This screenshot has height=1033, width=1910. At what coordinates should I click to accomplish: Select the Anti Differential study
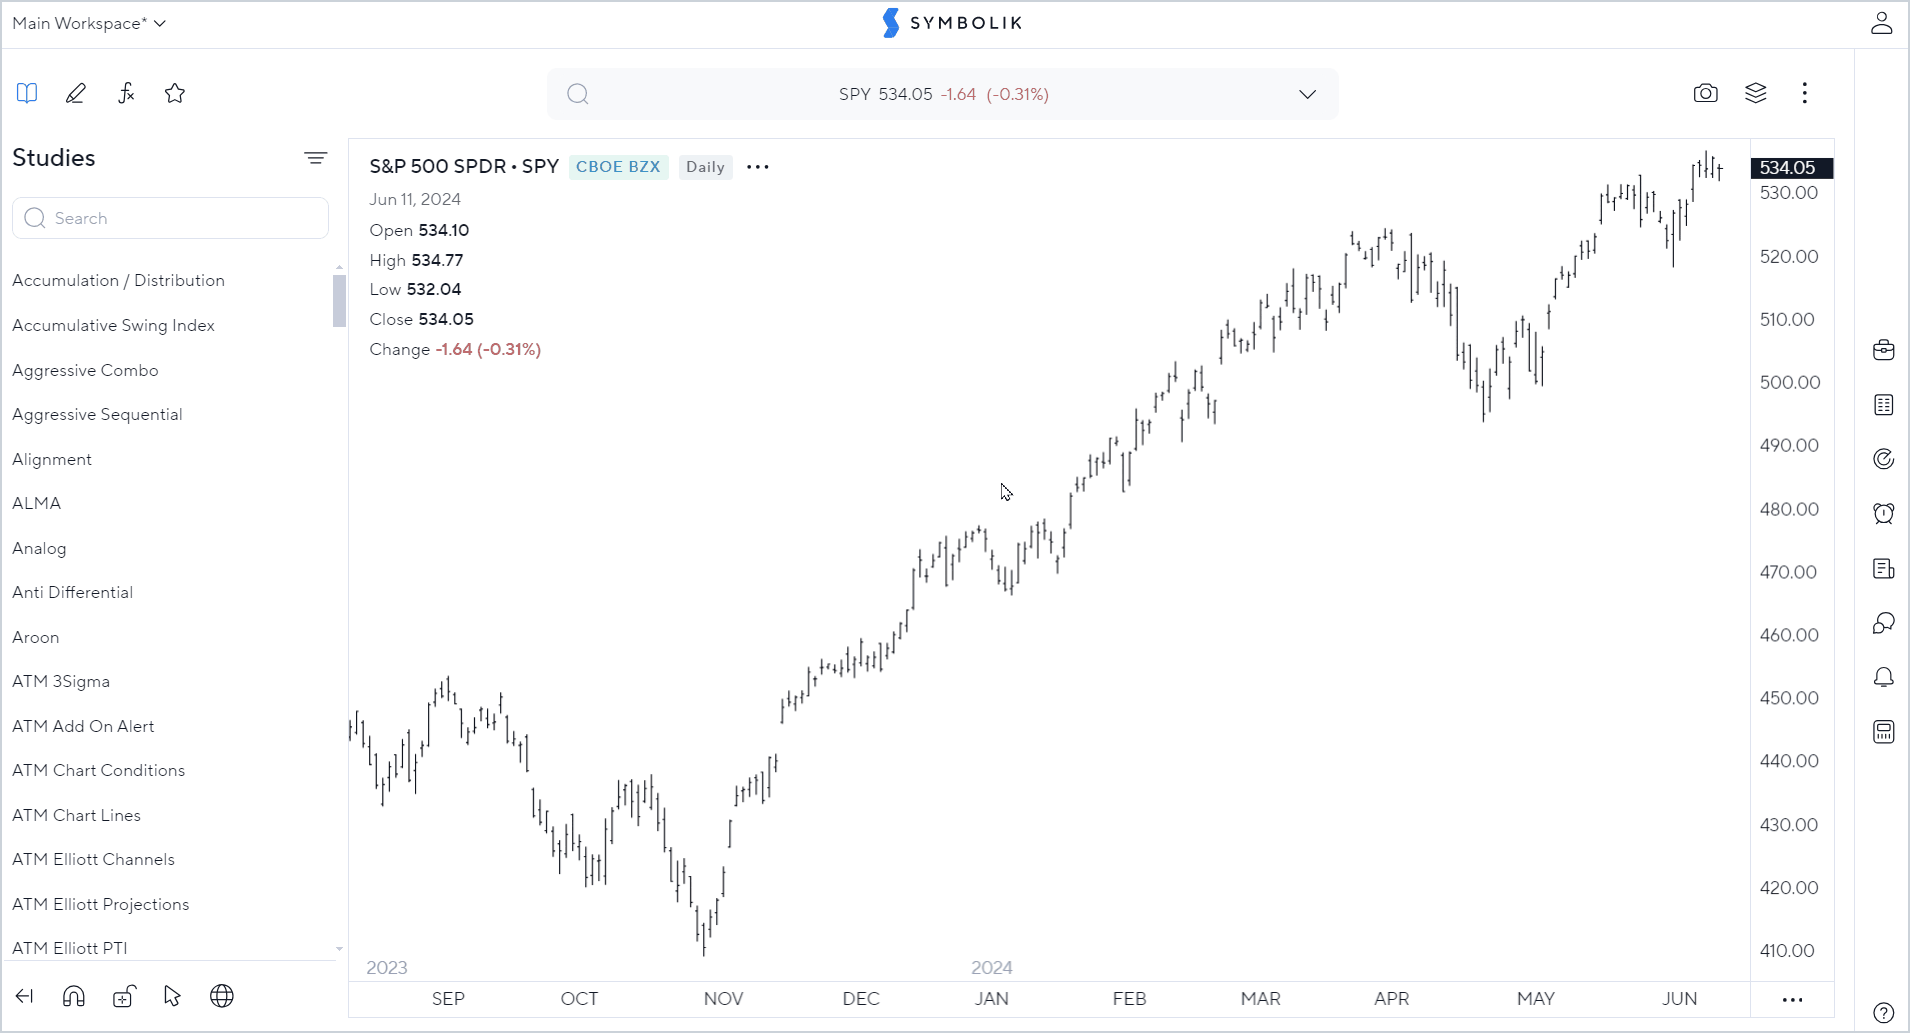[72, 592]
